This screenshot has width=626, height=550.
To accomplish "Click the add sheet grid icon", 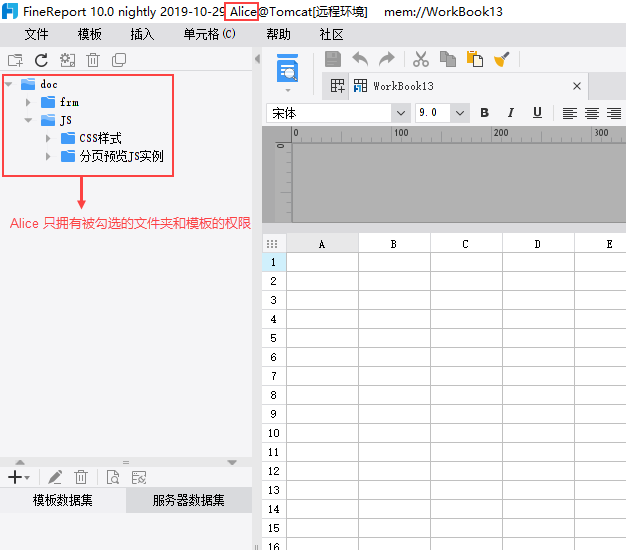I will coord(337,86).
